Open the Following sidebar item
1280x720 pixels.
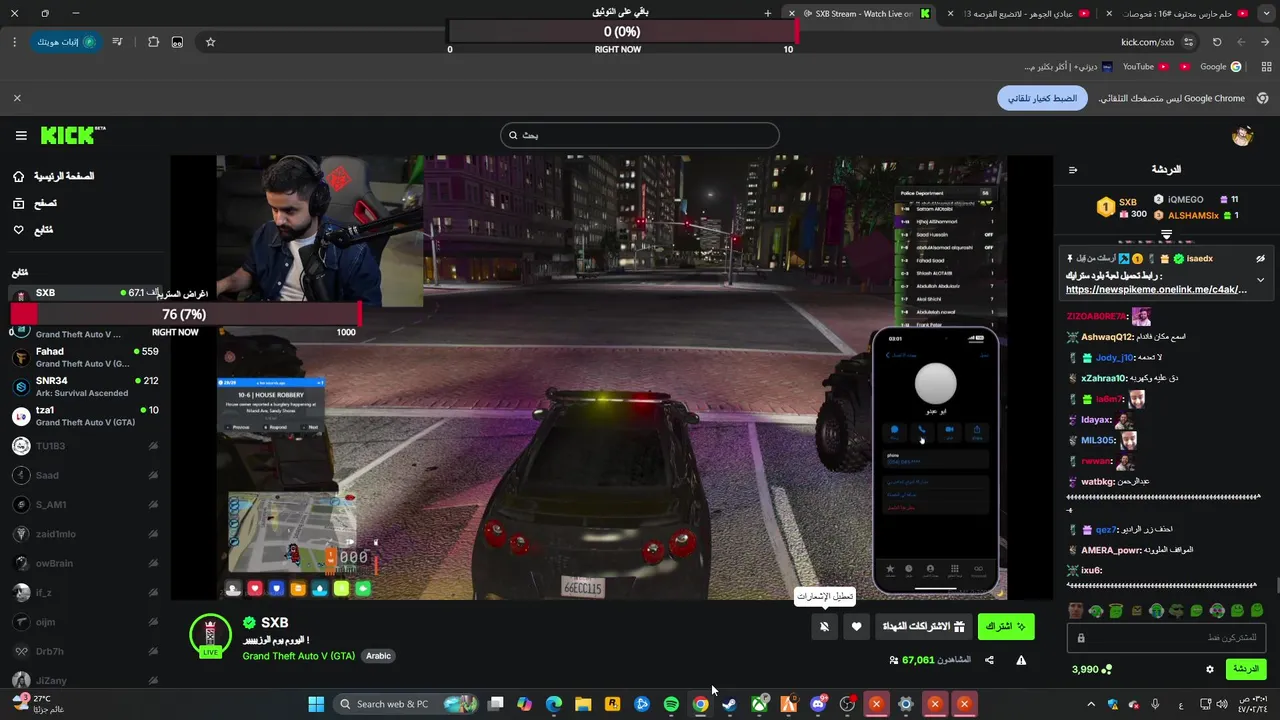pyautogui.click(x=33, y=230)
